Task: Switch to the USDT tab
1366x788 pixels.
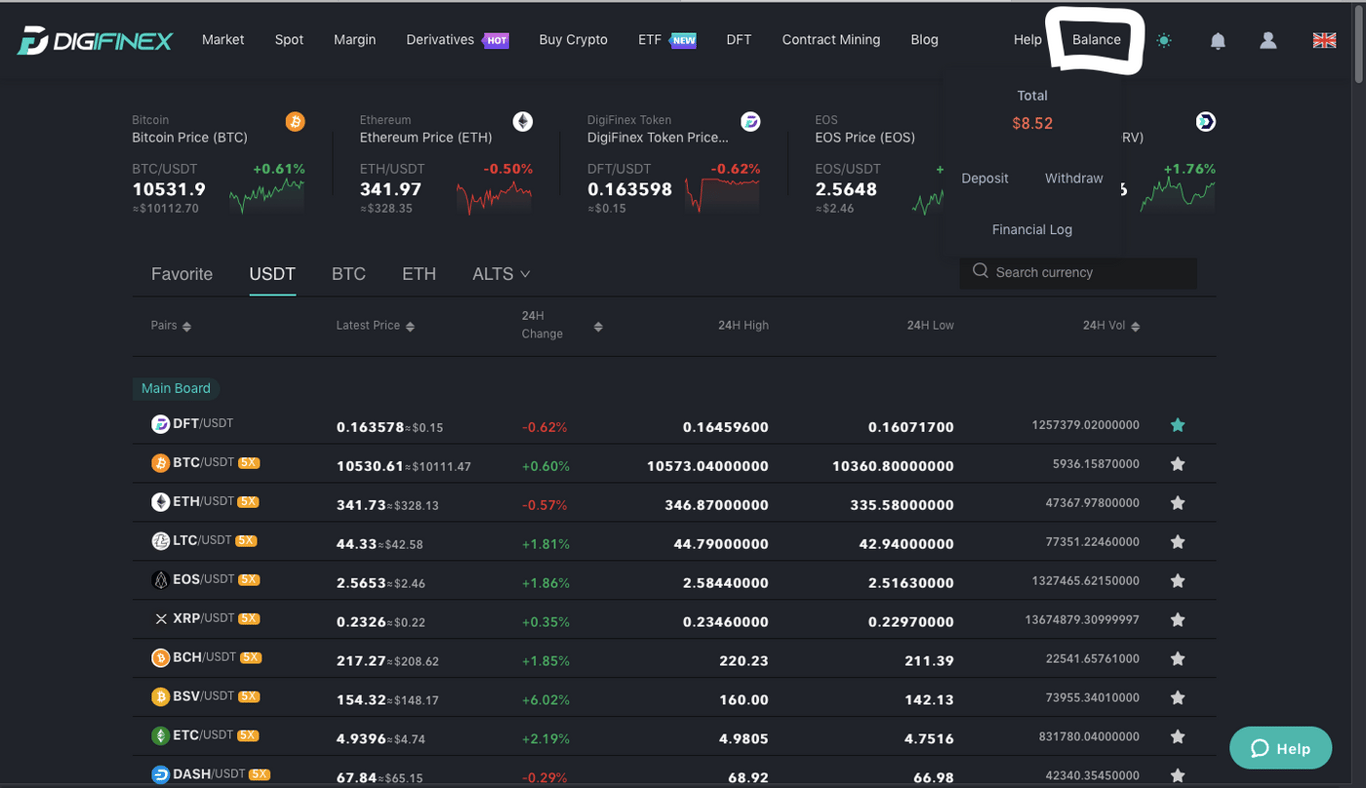Action: click(272, 274)
